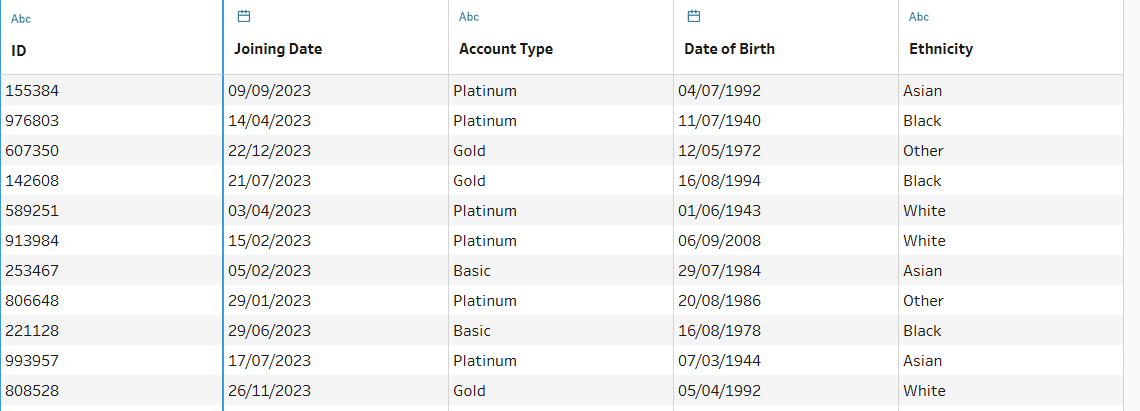
Task: Select the Gold cell for ID 142608
Action: point(469,181)
